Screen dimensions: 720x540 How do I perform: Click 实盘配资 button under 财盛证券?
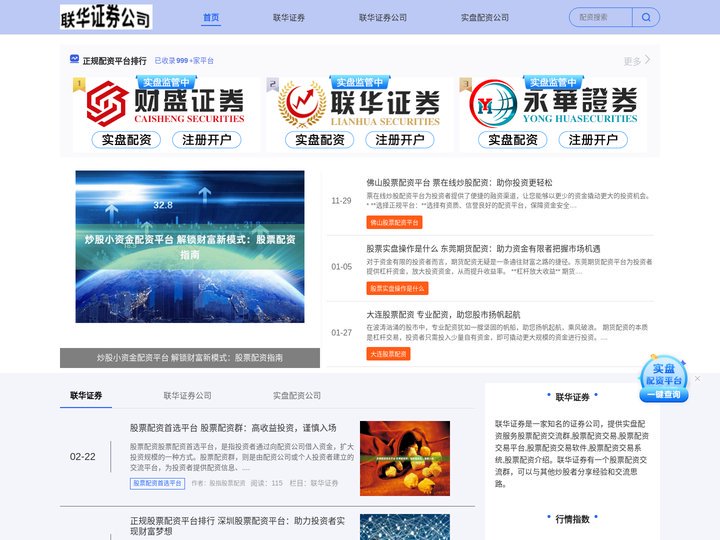pos(126,140)
